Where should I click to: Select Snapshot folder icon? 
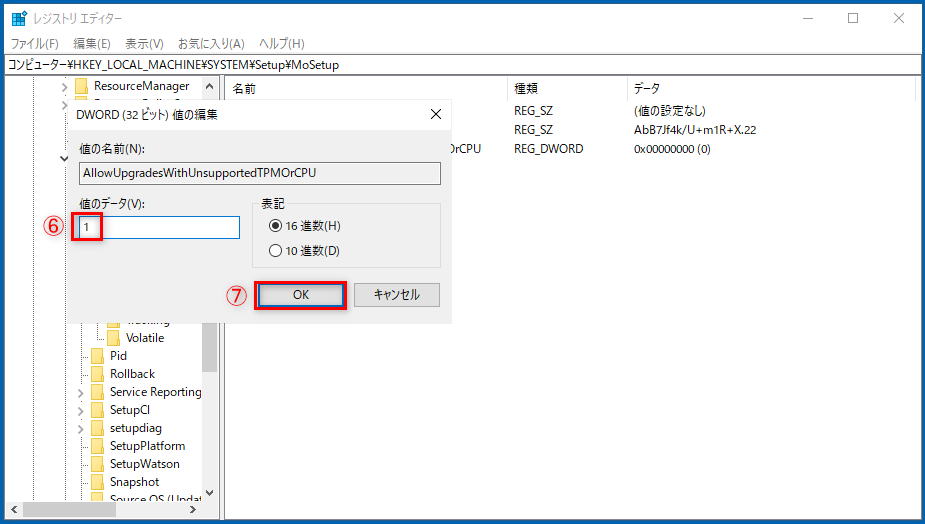(x=97, y=482)
